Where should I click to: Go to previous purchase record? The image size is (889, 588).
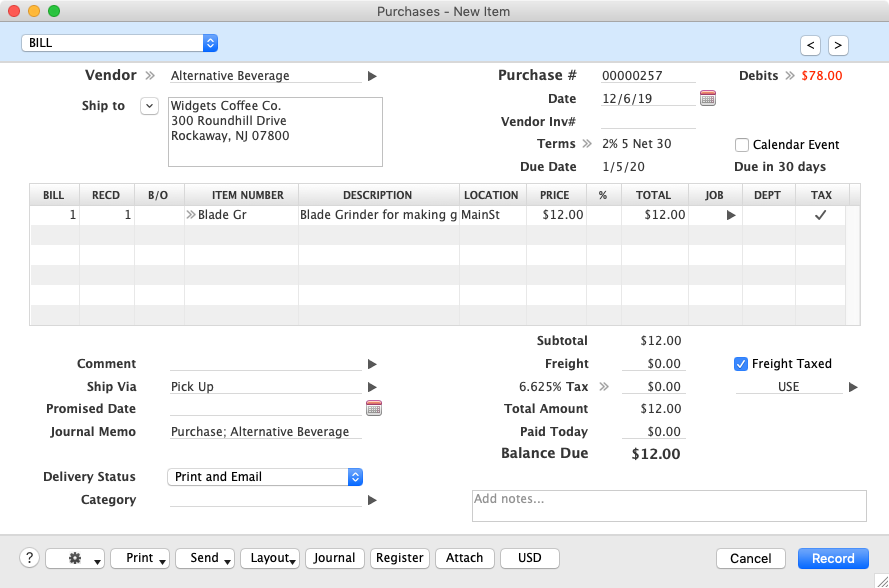811,45
